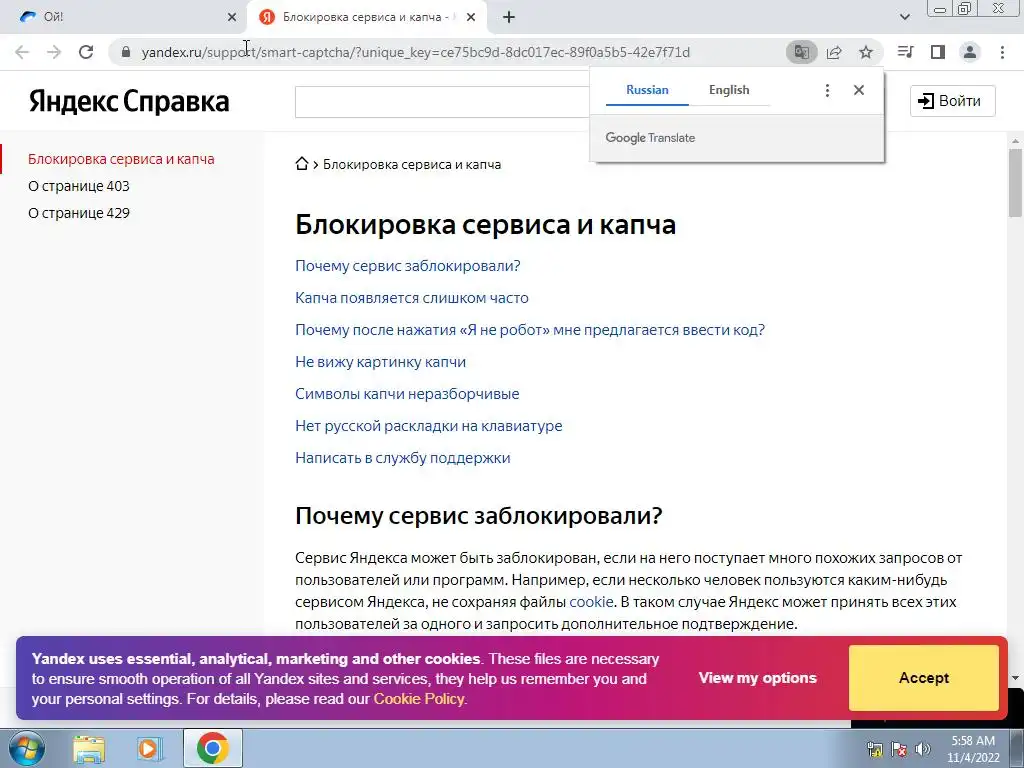Click the scrollbar up arrow

point(1015,140)
